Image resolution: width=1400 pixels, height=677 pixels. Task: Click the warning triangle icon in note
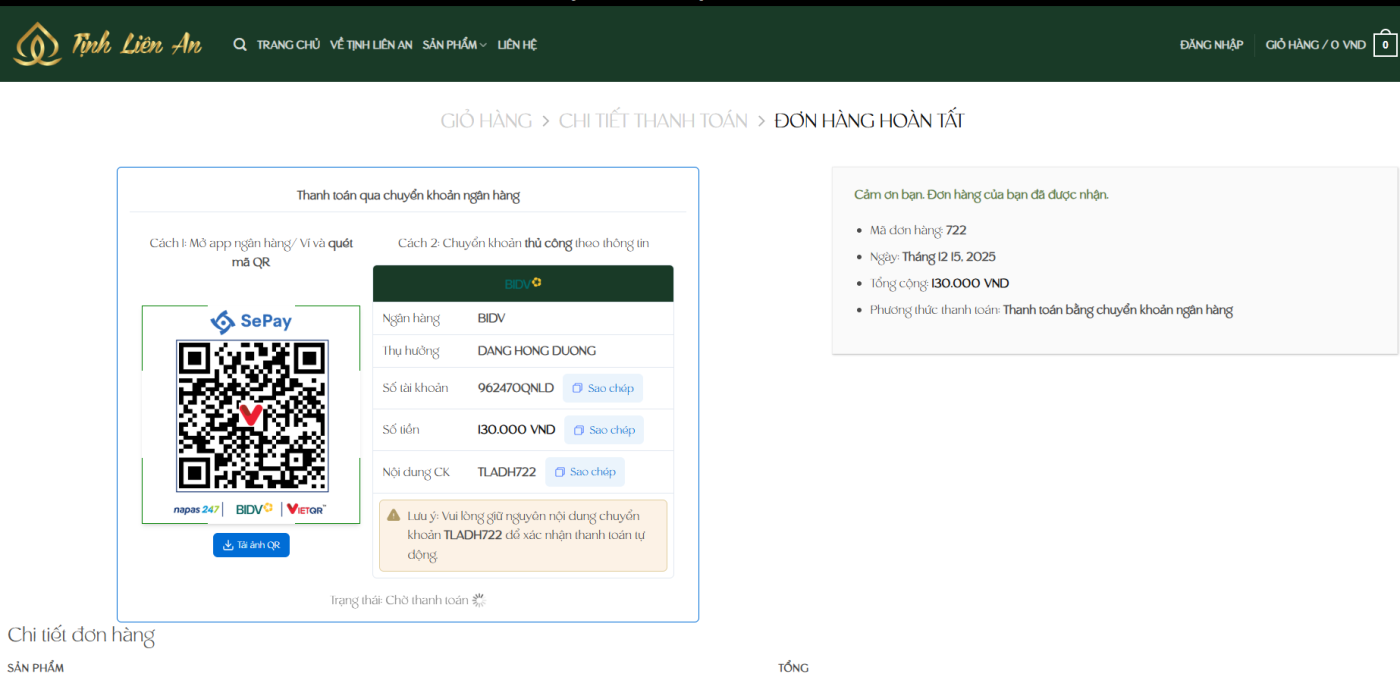pos(394,515)
